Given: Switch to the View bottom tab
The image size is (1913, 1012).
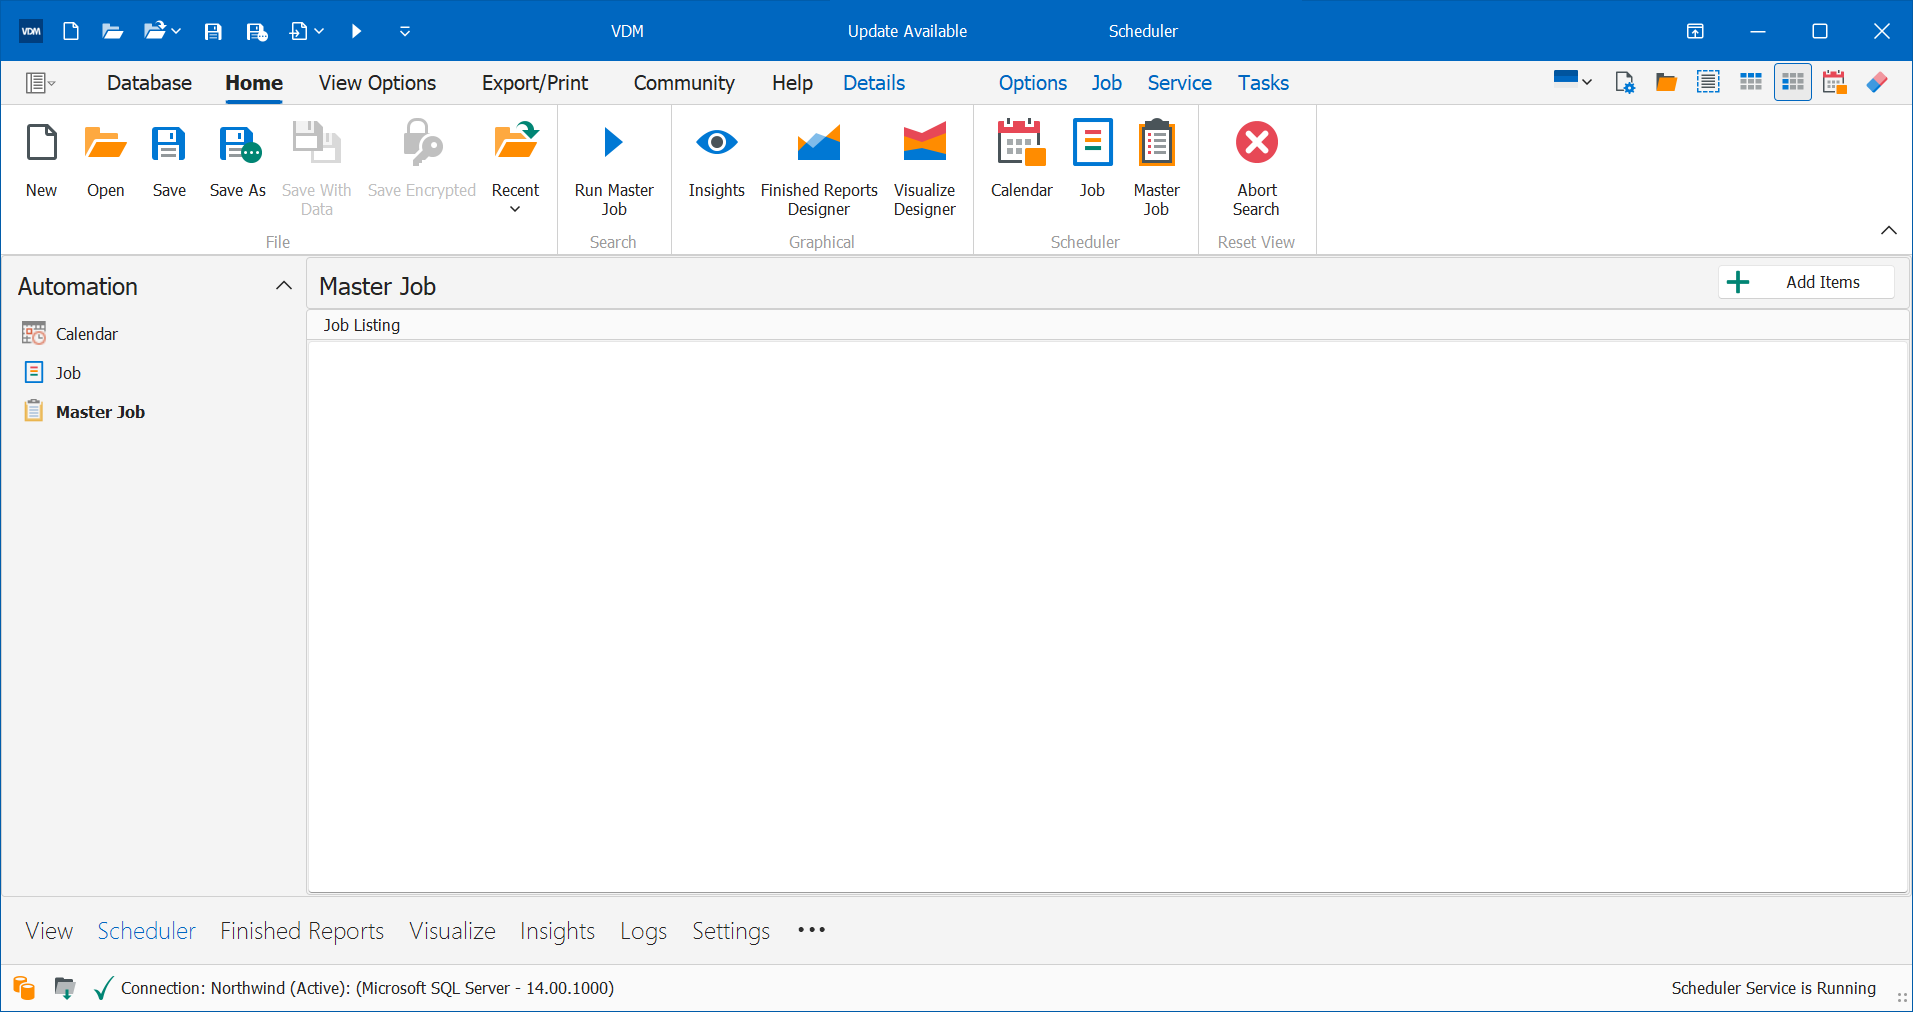Looking at the screenshot, I should click(49, 931).
